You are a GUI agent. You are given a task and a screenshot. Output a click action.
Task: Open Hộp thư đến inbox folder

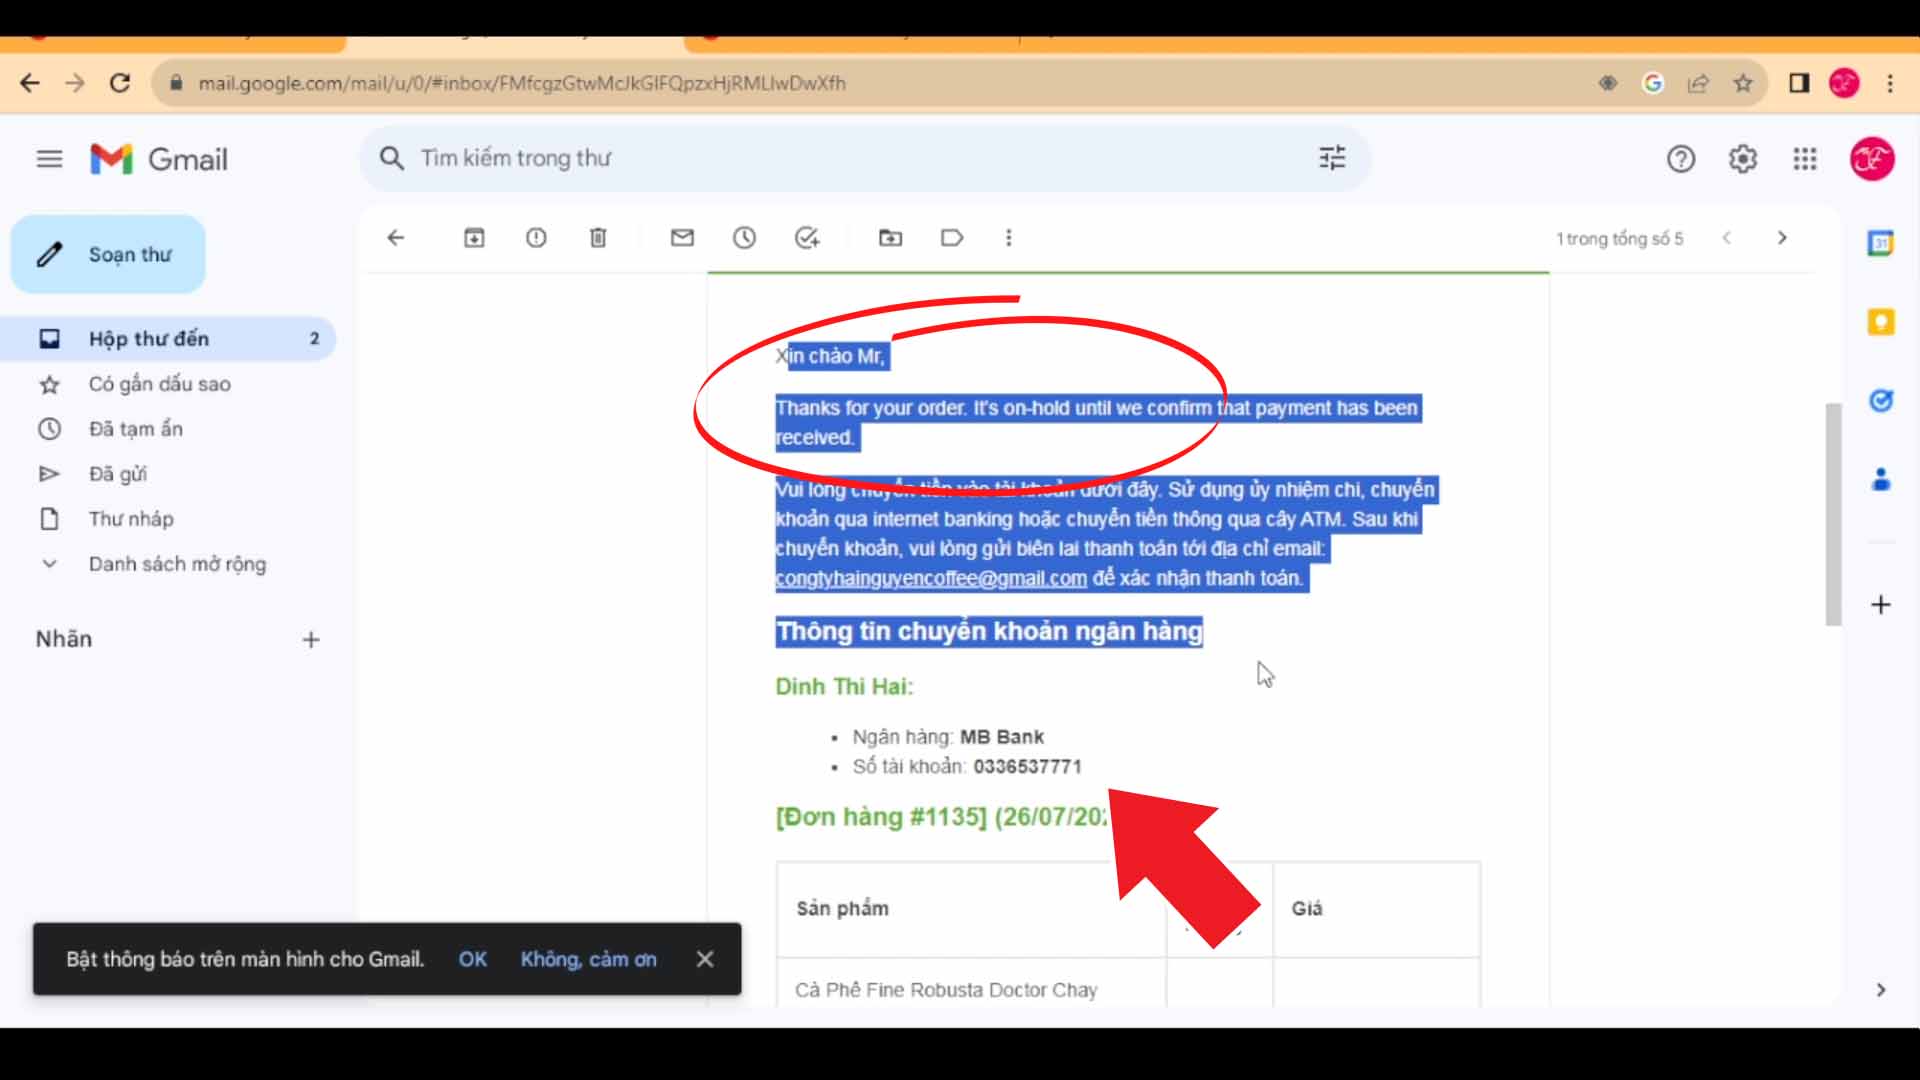[168, 339]
